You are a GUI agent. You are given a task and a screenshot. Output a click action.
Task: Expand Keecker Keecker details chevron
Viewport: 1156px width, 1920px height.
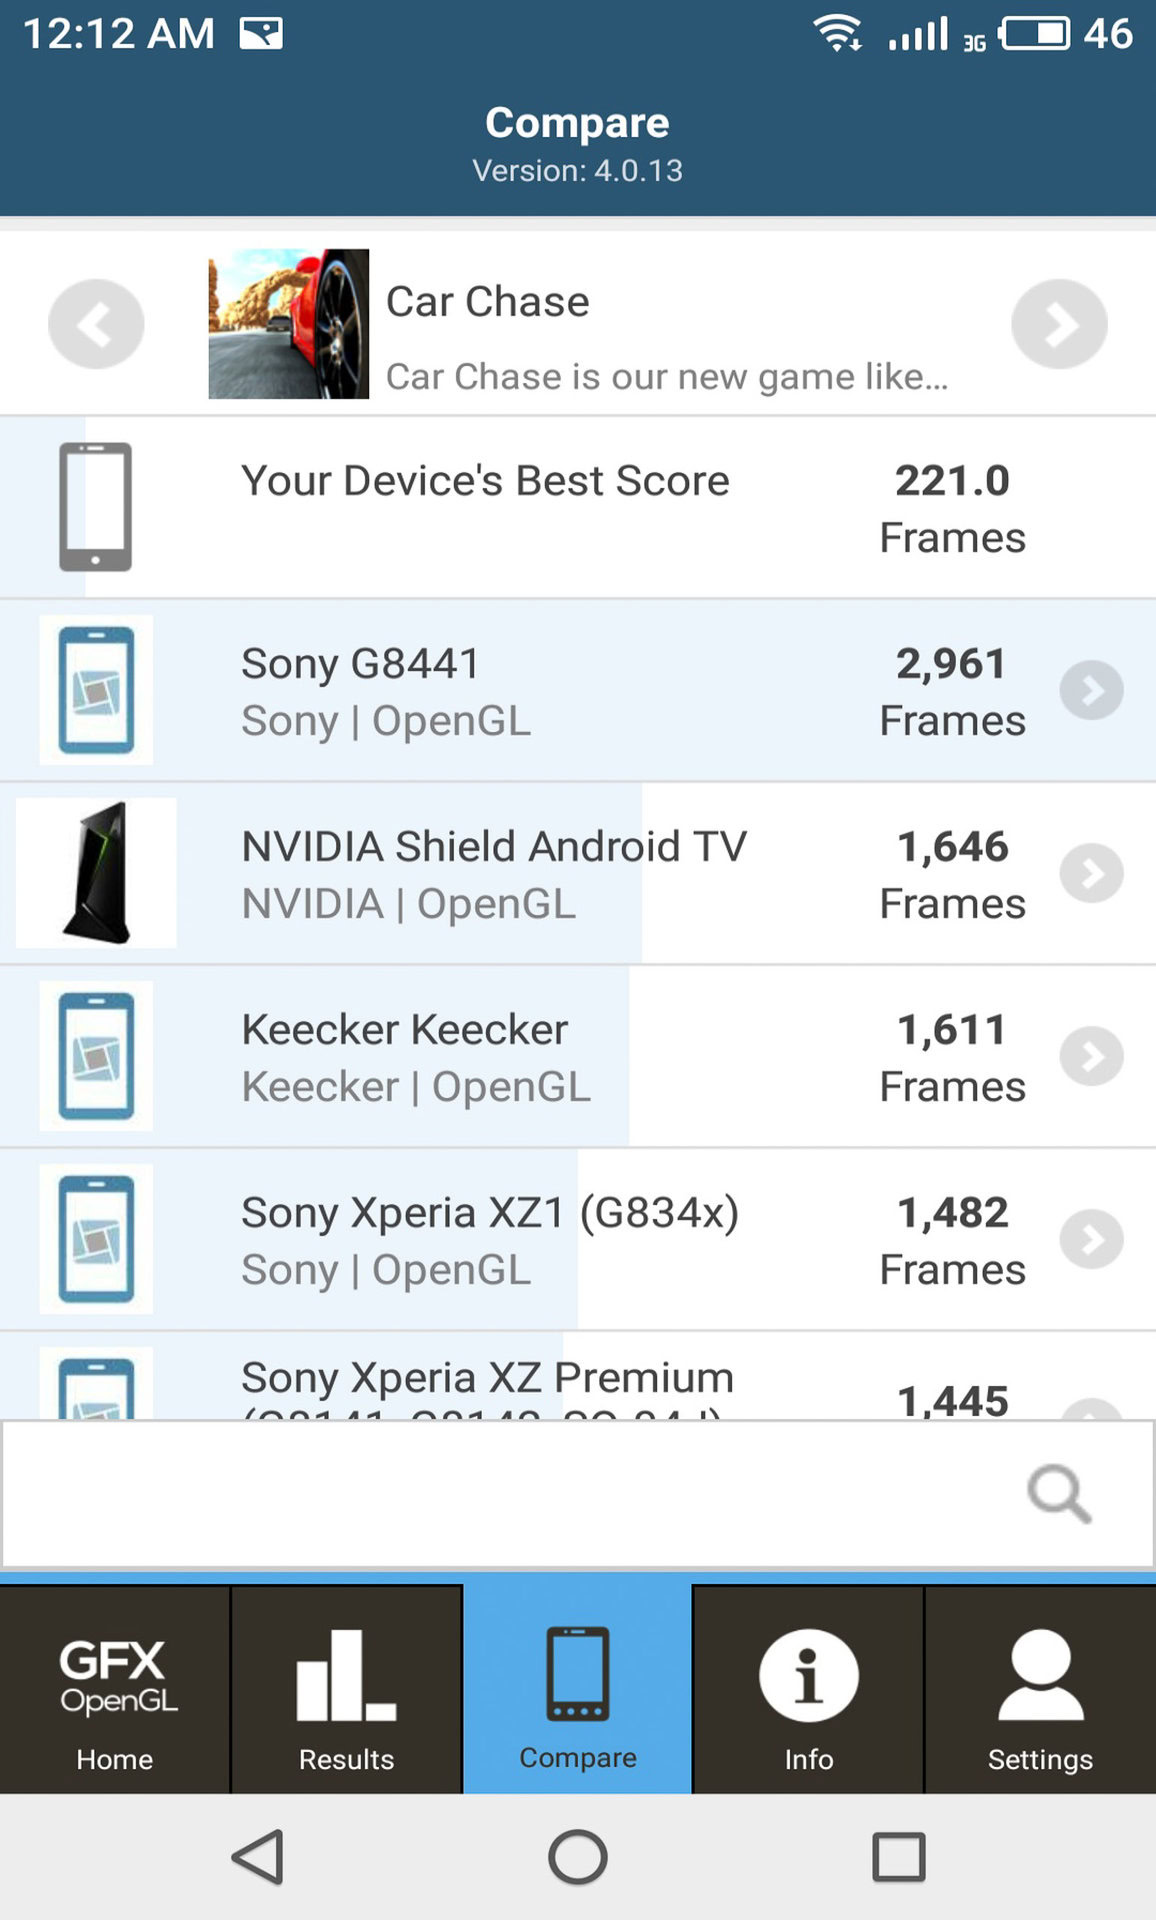(x=1091, y=1056)
